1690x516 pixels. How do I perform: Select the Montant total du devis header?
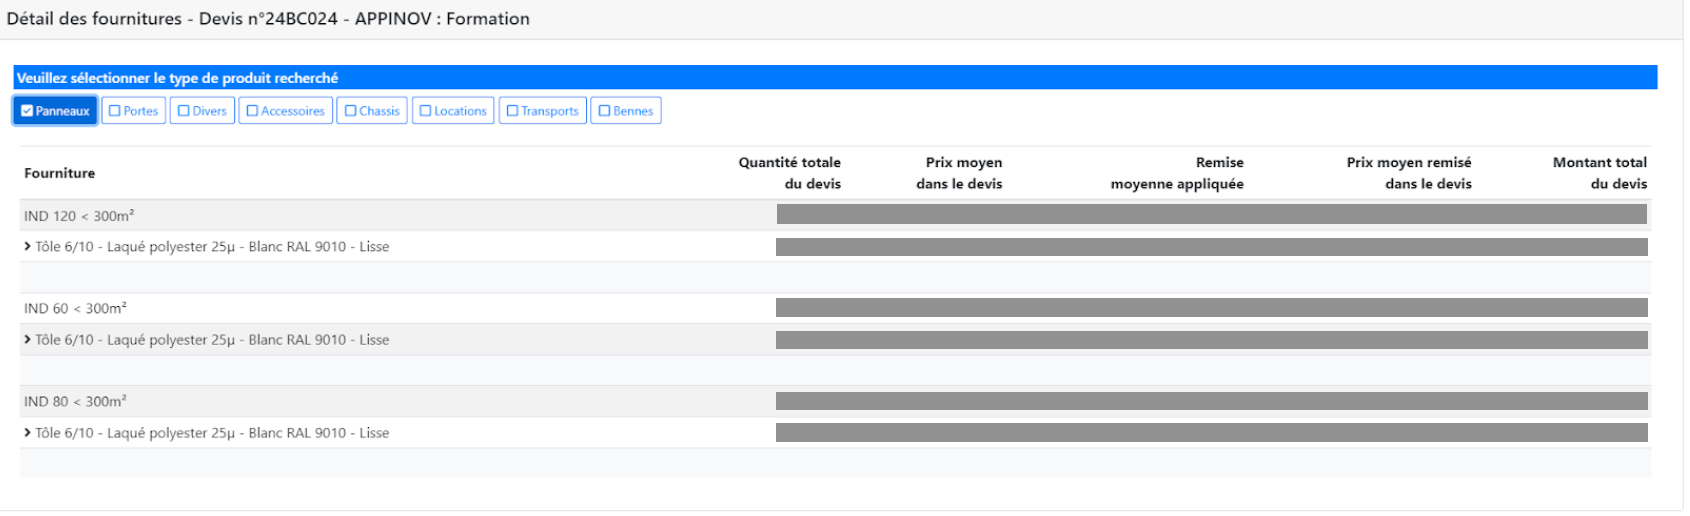1599,173
